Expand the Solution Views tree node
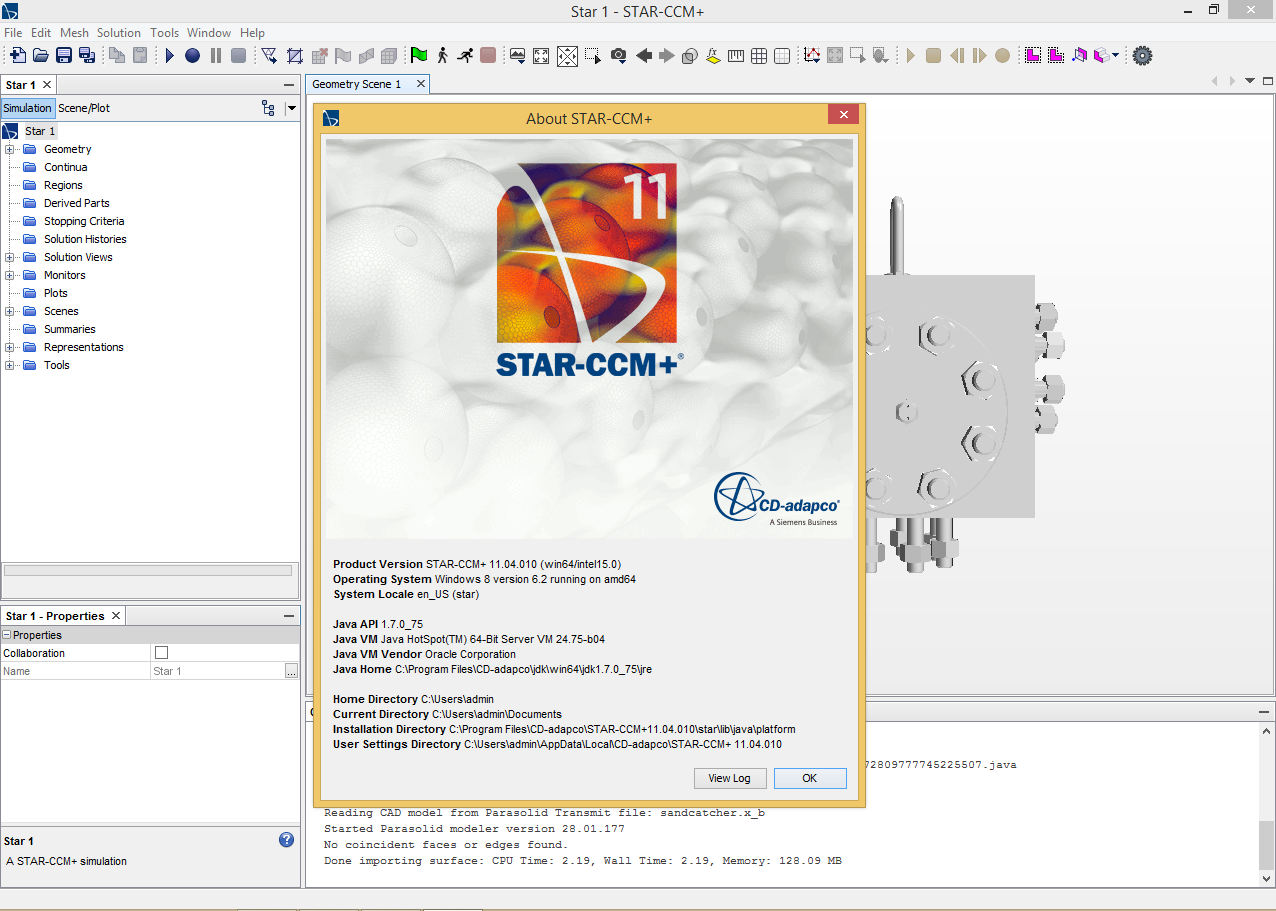The height and width of the screenshot is (911, 1276). pos(10,257)
